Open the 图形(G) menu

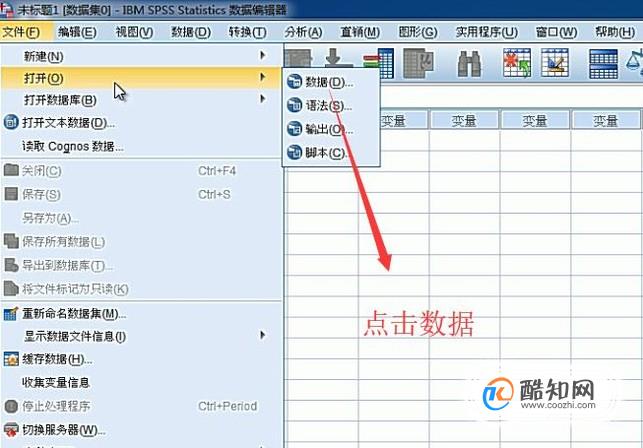coord(418,32)
